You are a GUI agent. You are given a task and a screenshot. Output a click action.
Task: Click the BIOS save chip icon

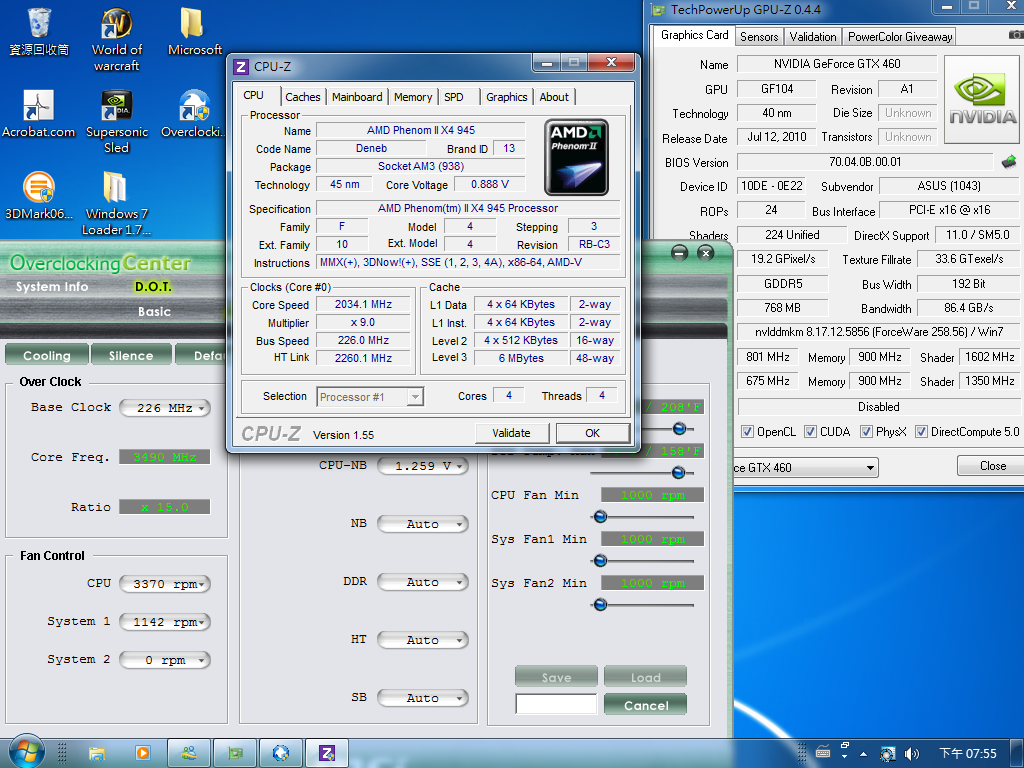(x=1009, y=162)
